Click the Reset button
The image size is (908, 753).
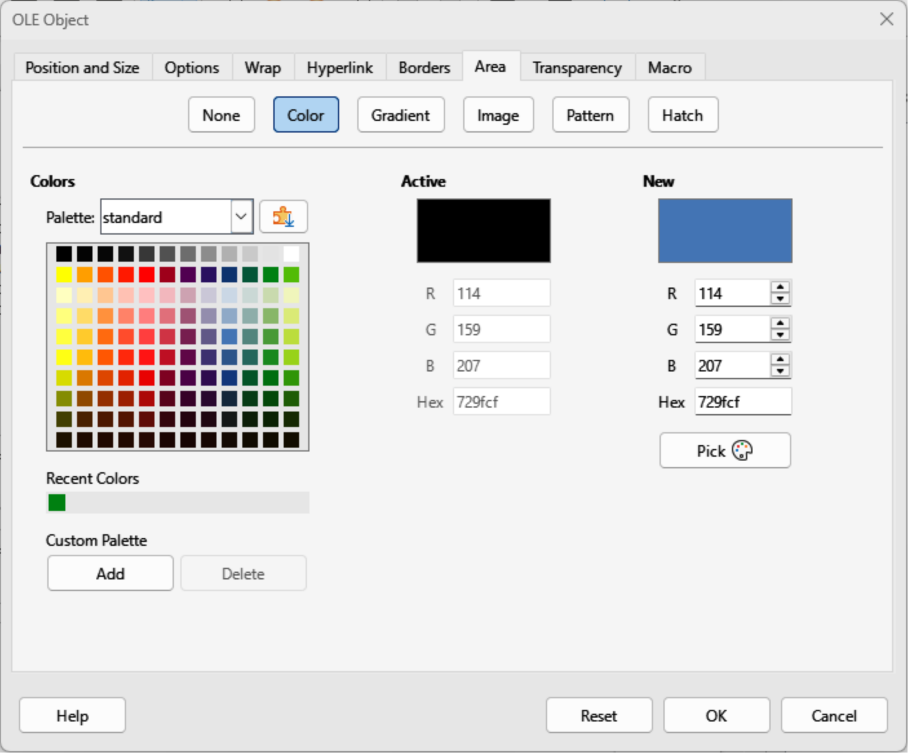599,716
